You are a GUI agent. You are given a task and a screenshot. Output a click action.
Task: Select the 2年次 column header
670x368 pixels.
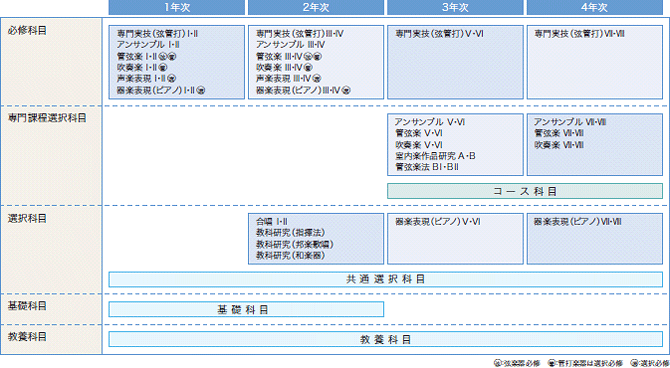coord(316,7)
